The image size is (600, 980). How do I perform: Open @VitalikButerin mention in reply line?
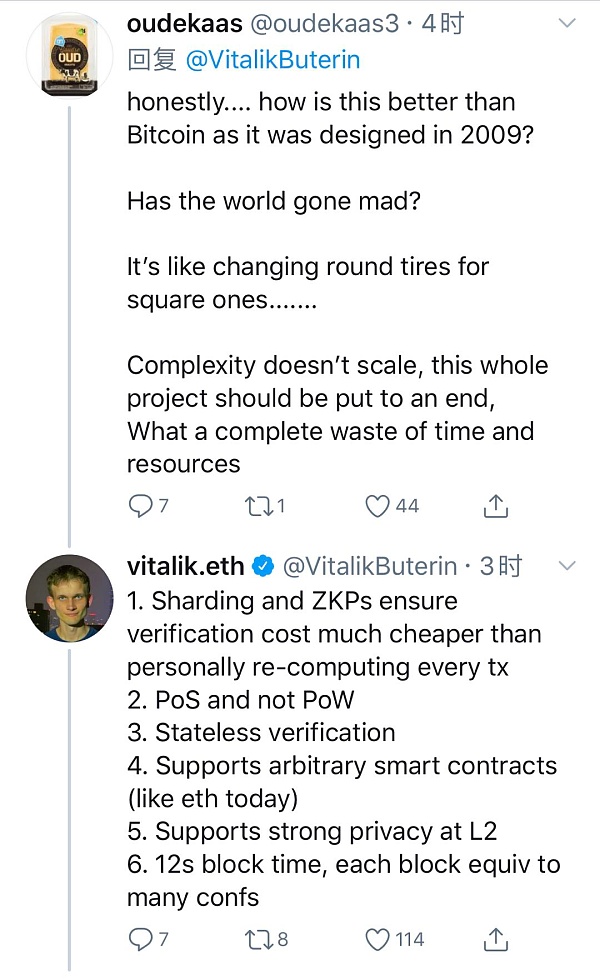(x=272, y=60)
